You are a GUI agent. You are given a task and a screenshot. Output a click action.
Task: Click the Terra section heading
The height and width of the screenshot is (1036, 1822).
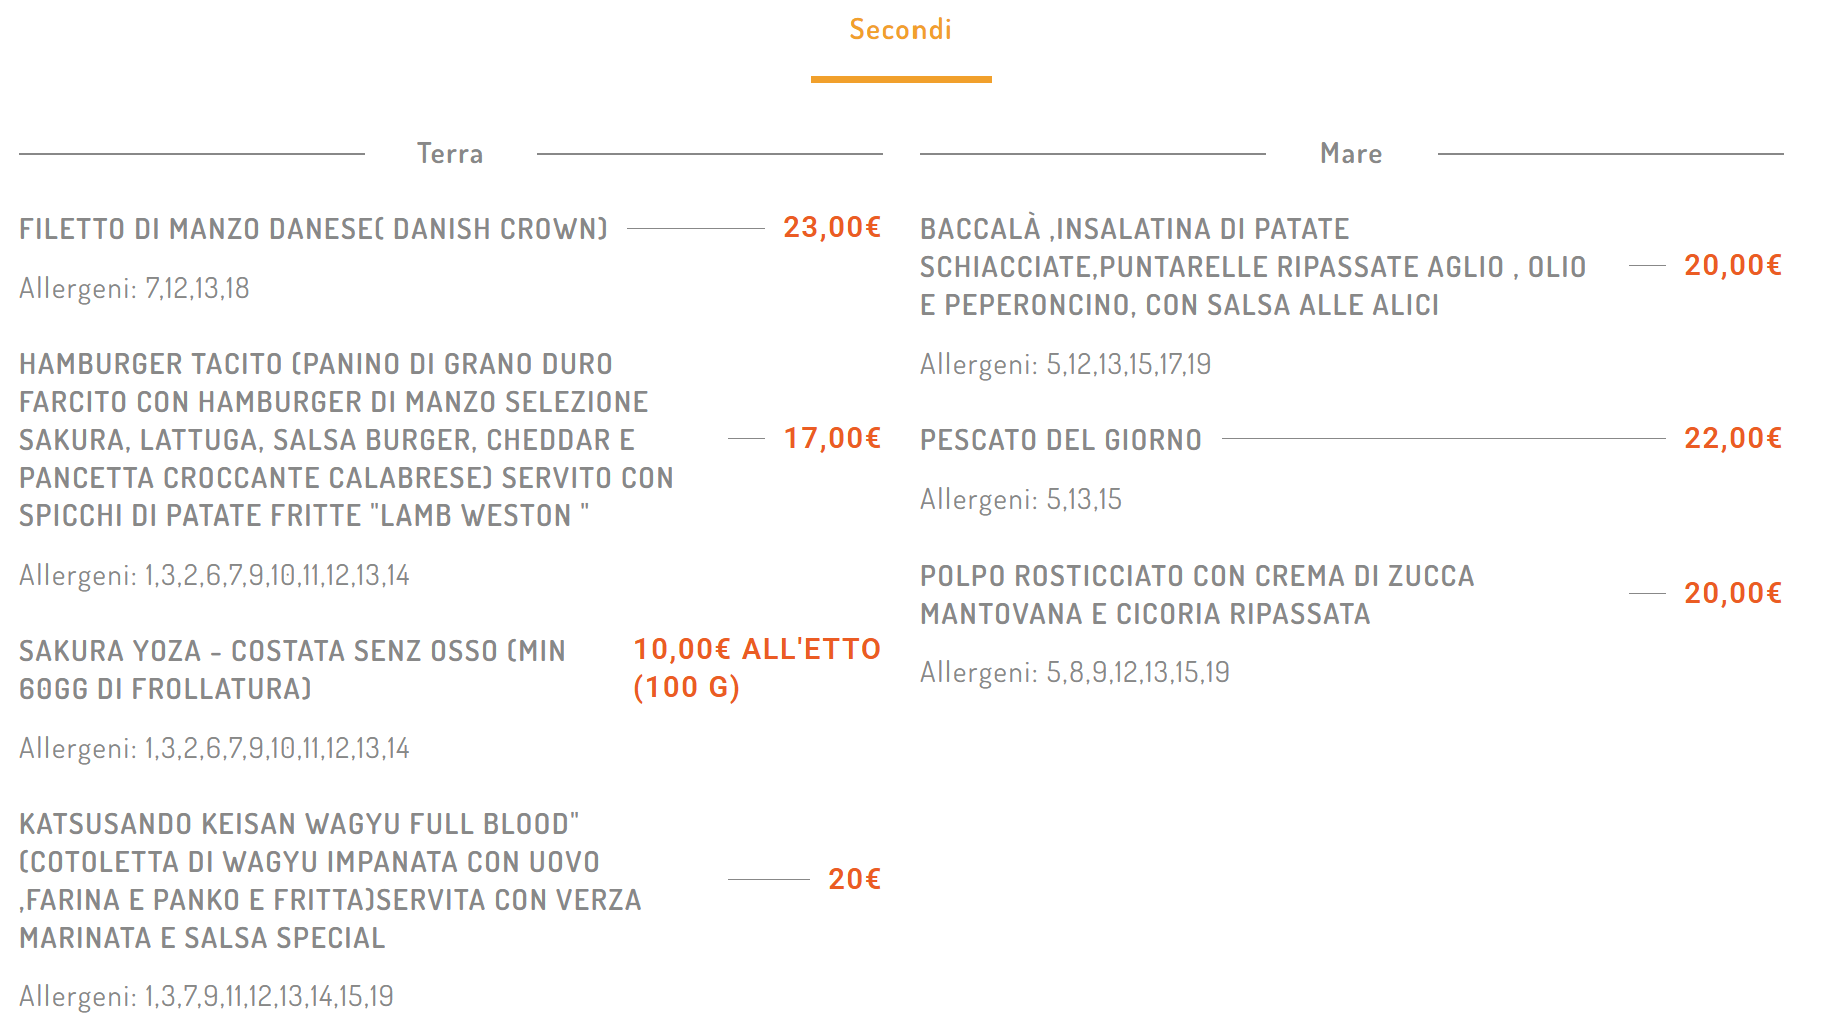click(x=450, y=154)
